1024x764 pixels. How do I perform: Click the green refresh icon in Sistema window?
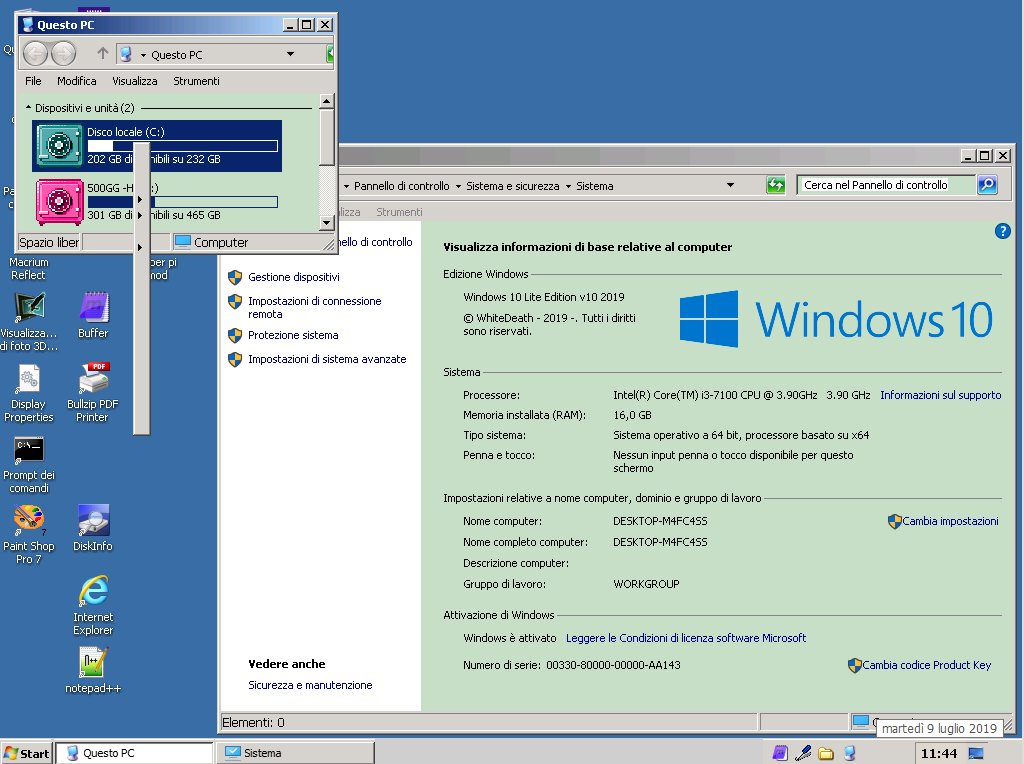click(775, 185)
